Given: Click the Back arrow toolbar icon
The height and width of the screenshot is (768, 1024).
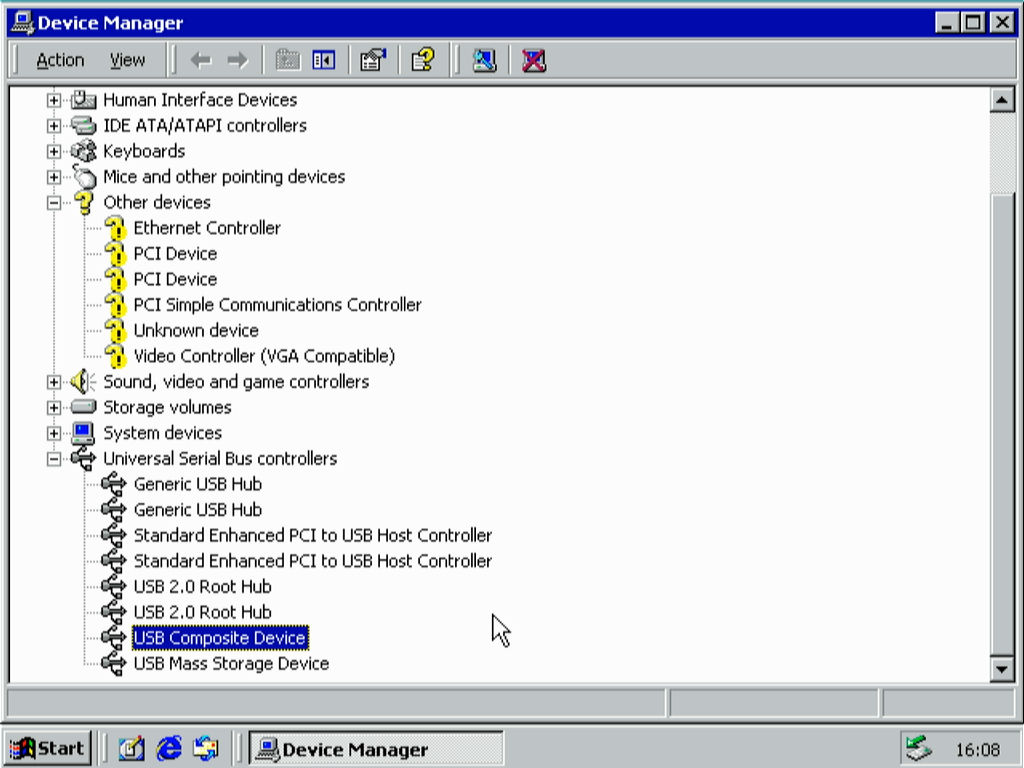Looking at the screenshot, I should click(x=200, y=61).
